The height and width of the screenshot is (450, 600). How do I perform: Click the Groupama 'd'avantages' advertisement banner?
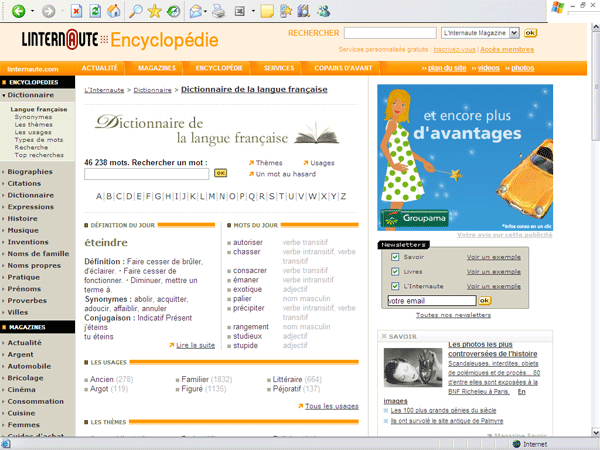465,158
